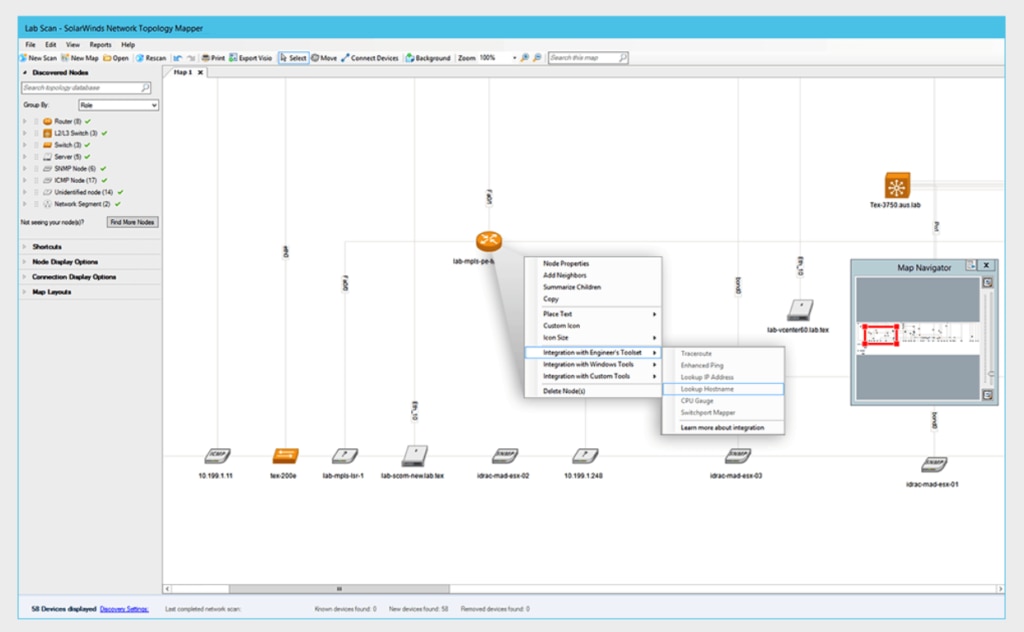The width and height of the screenshot is (1024, 632).
Task: Open the Help menu
Action: pyautogui.click(x=128, y=45)
